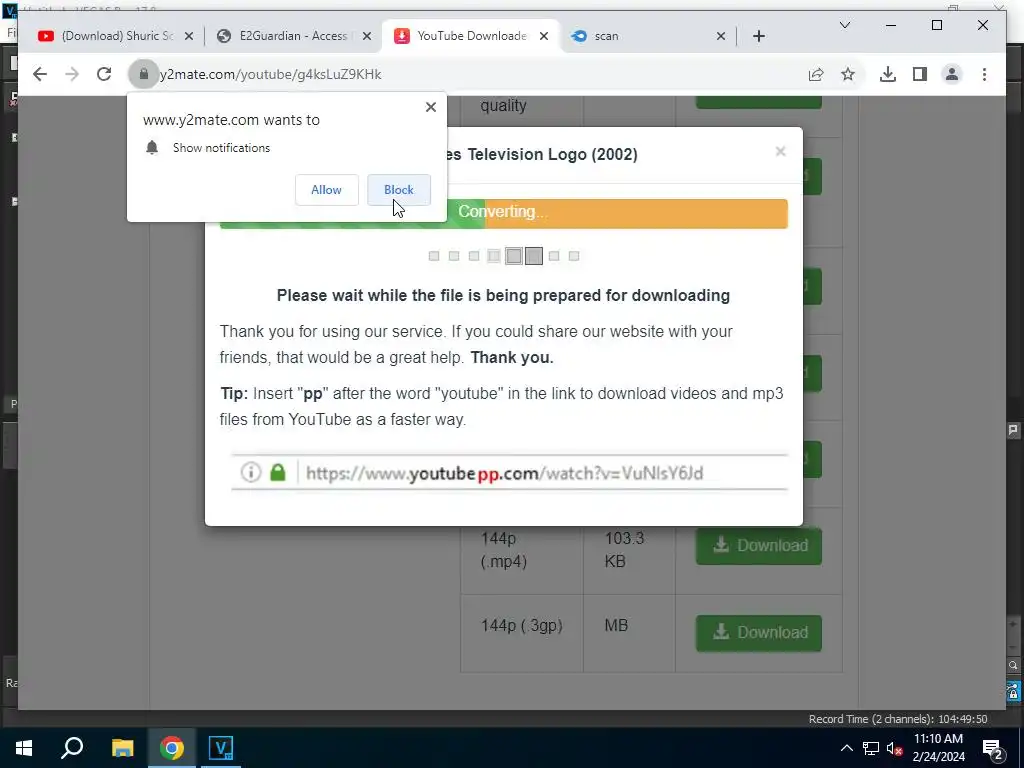
Task: Close the Shuric Scan tab
Action: tap(189, 36)
